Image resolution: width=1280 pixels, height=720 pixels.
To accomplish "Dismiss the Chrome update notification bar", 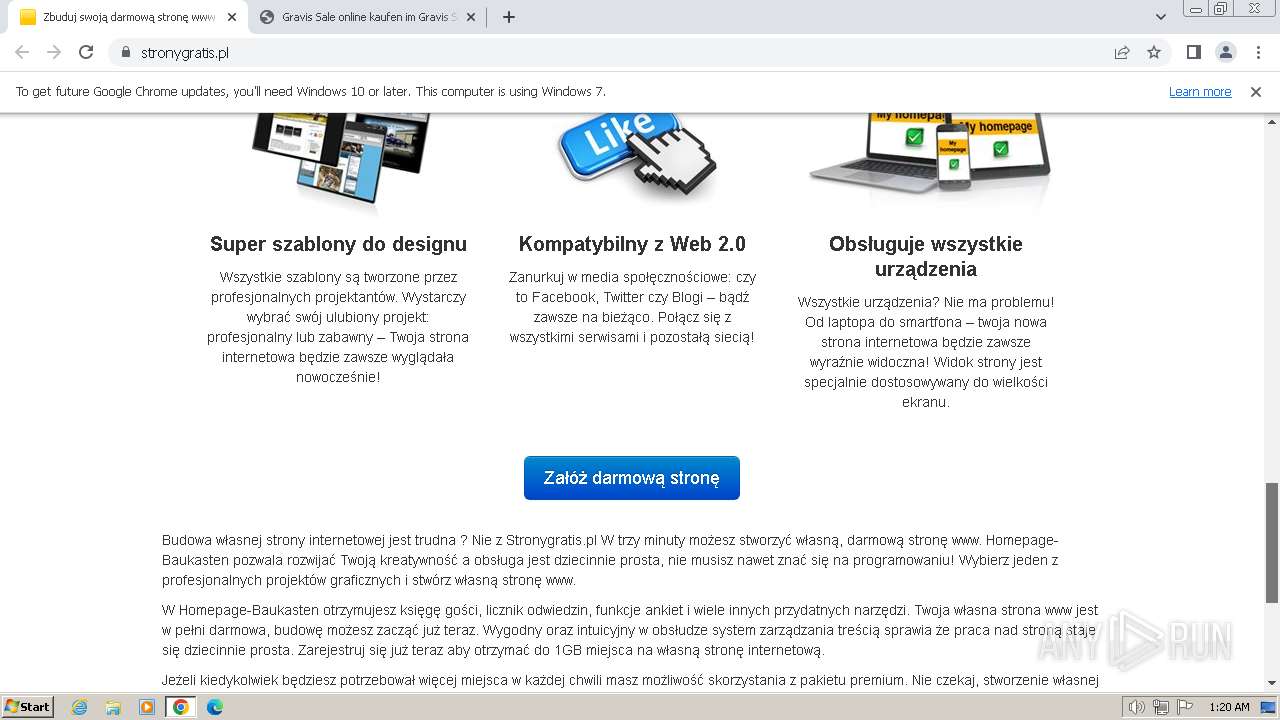I will (x=1256, y=92).
